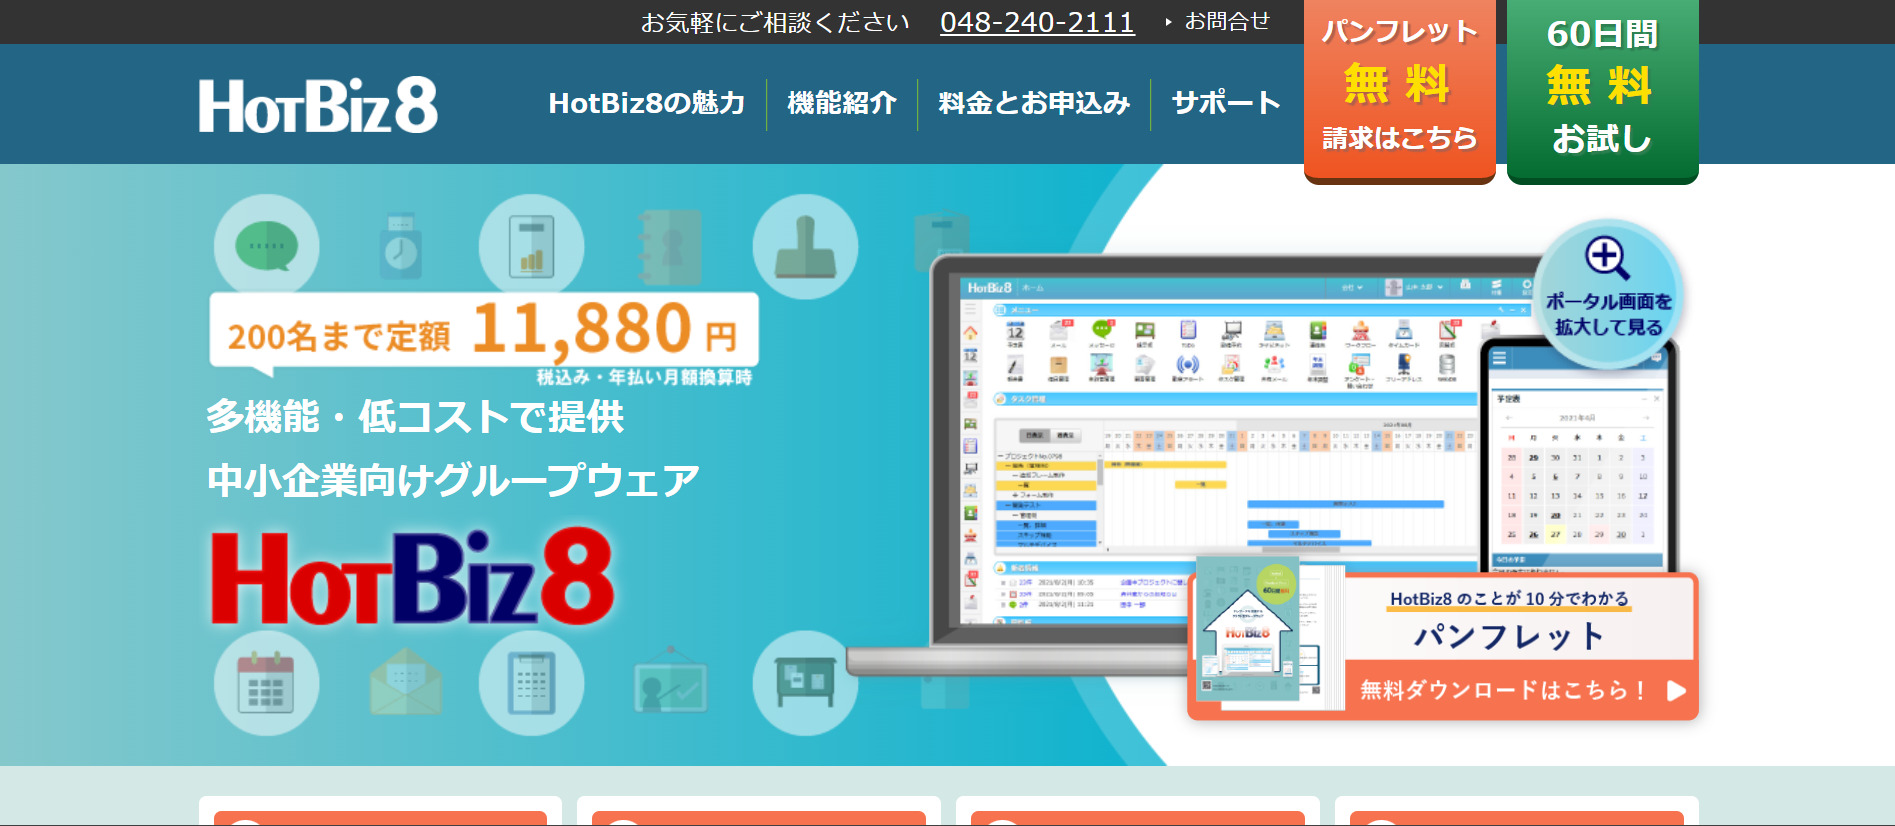Viewport: 1895px width, 826px height.
Task: Click the bar chart report icon
Action: (x=531, y=246)
